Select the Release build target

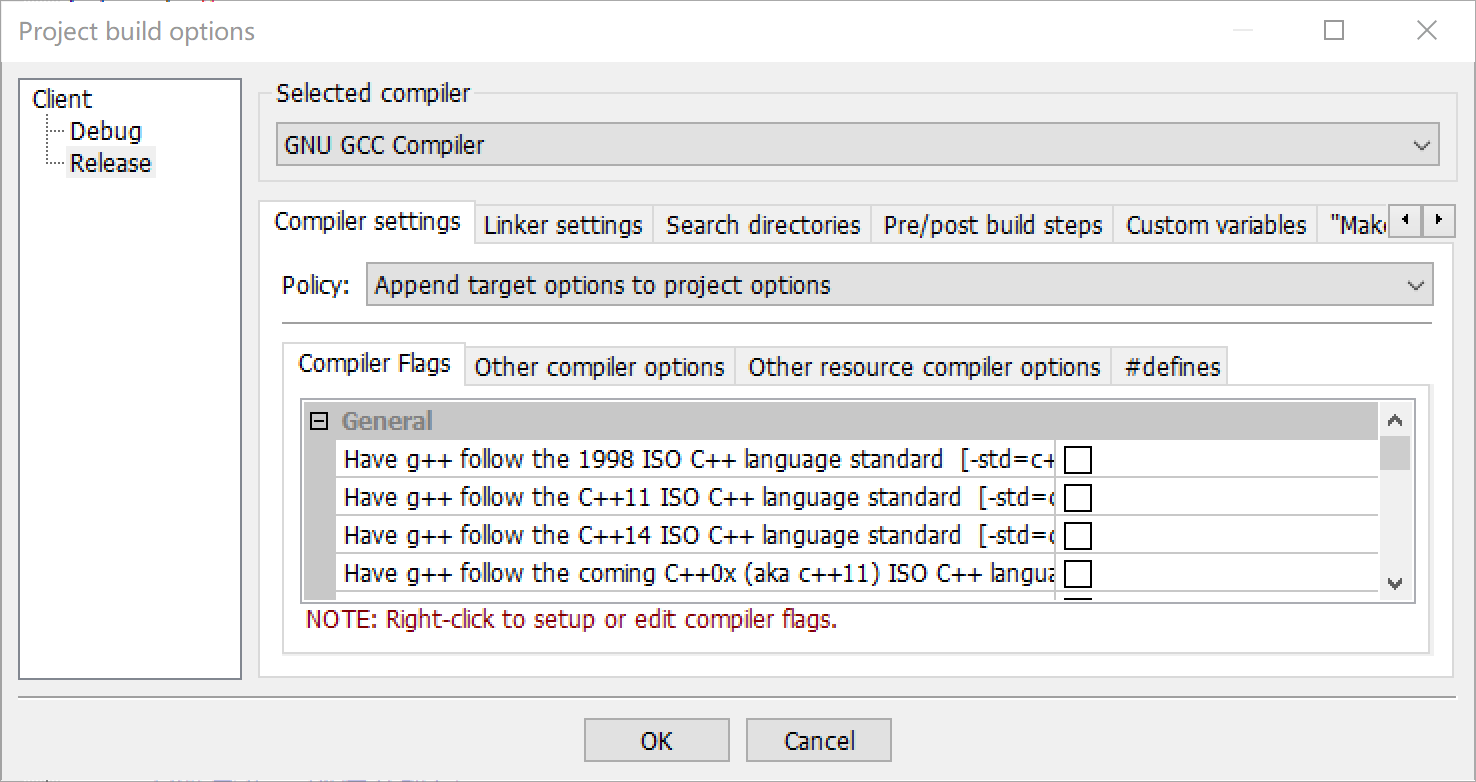point(110,162)
